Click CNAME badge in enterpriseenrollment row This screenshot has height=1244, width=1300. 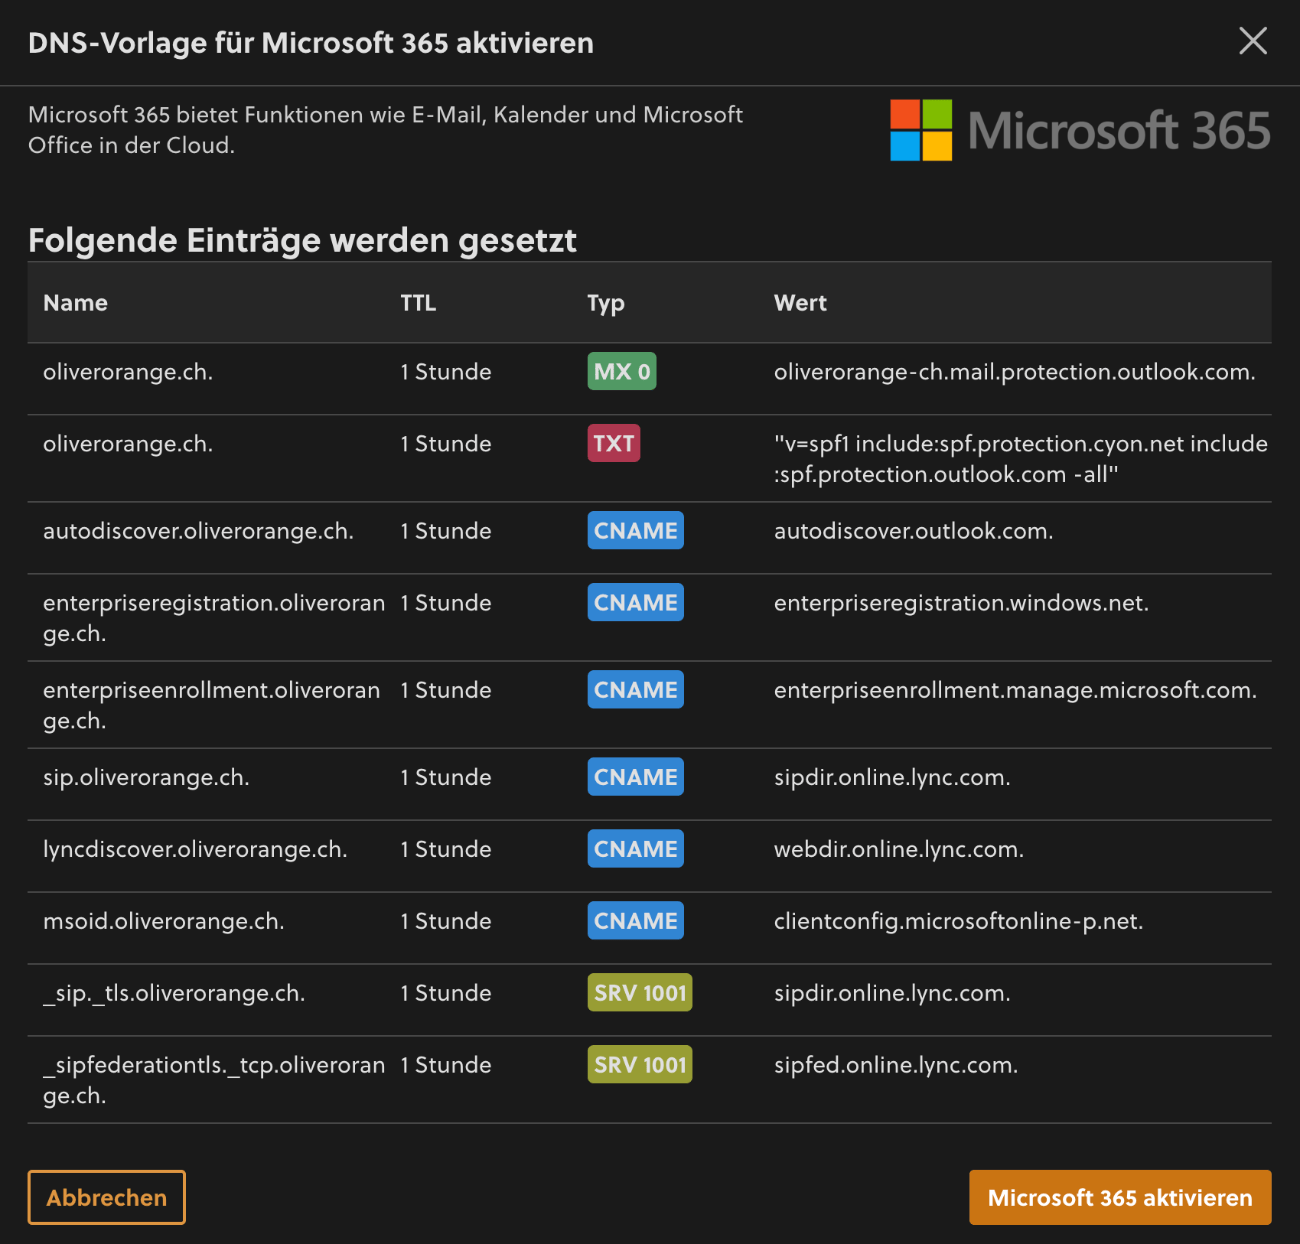636,690
